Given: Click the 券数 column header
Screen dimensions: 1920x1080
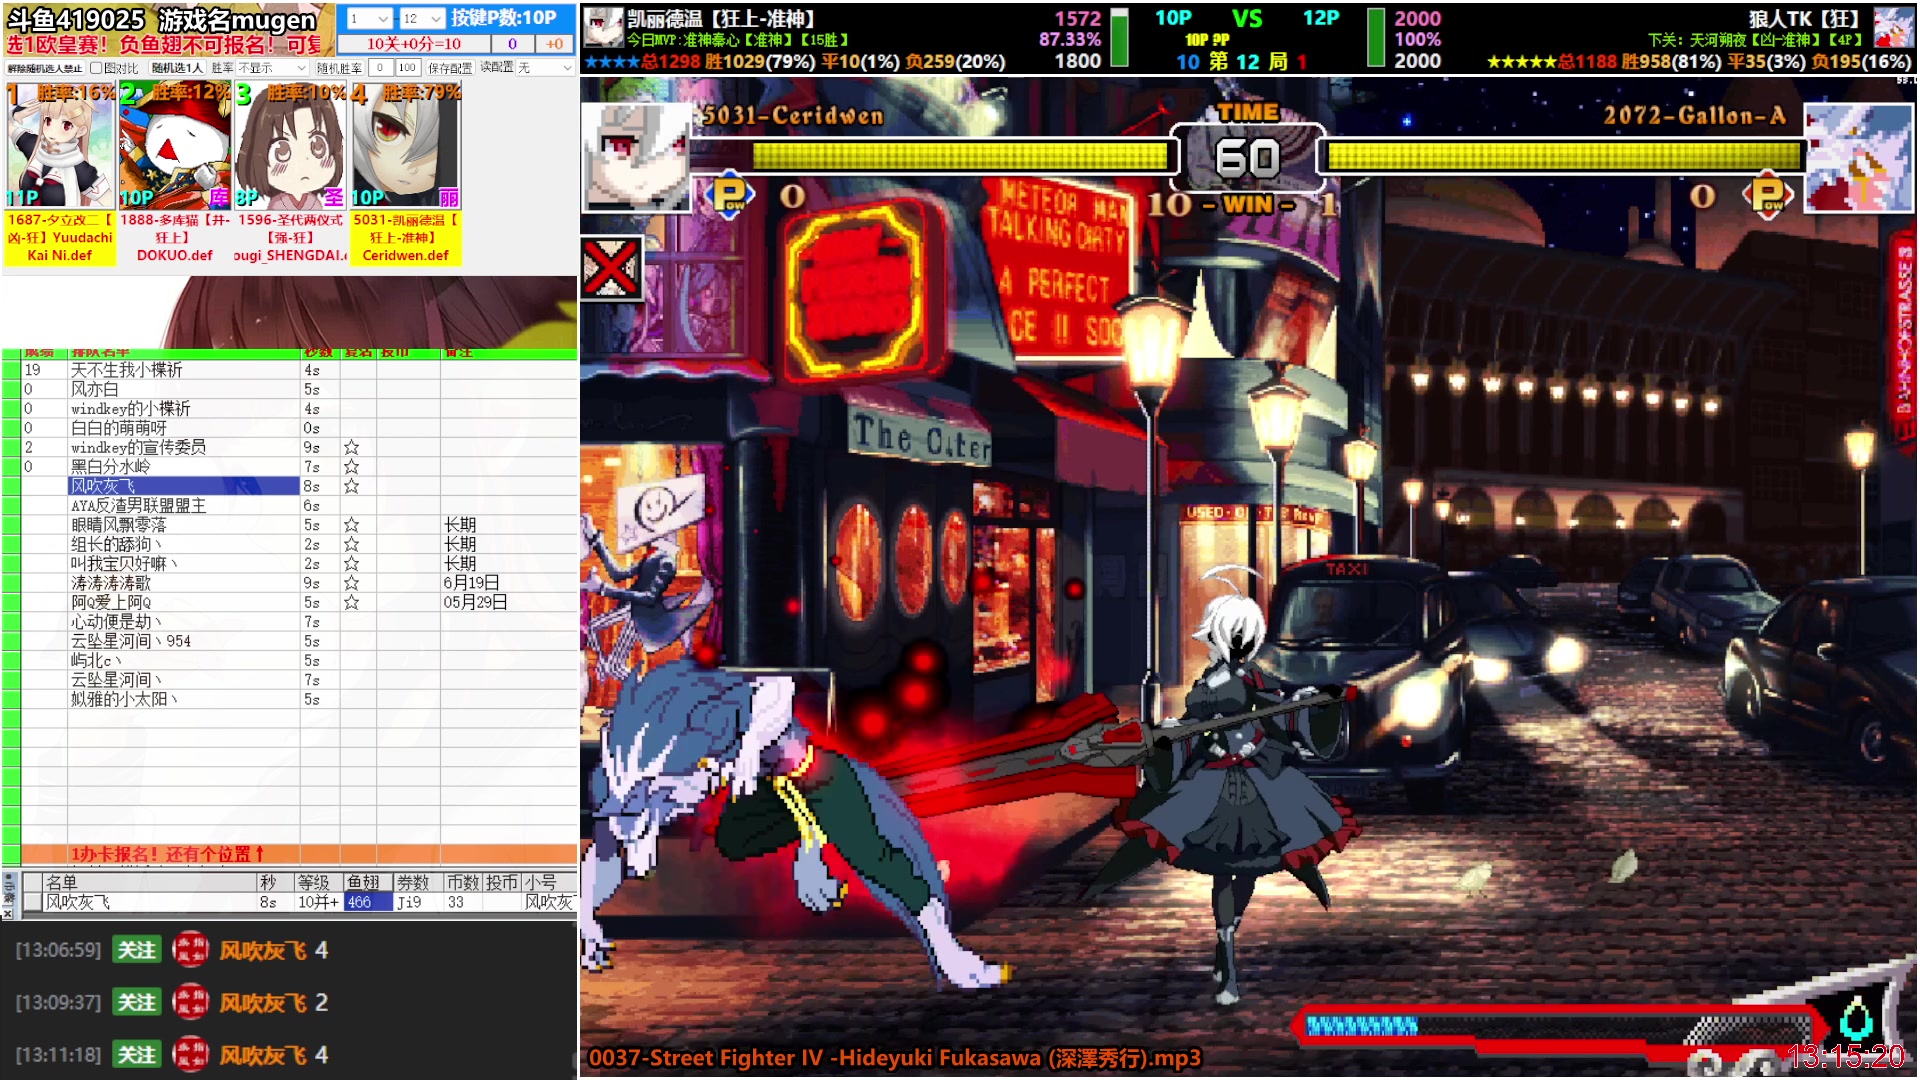Looking at the screenshot, I should point(416,882).
